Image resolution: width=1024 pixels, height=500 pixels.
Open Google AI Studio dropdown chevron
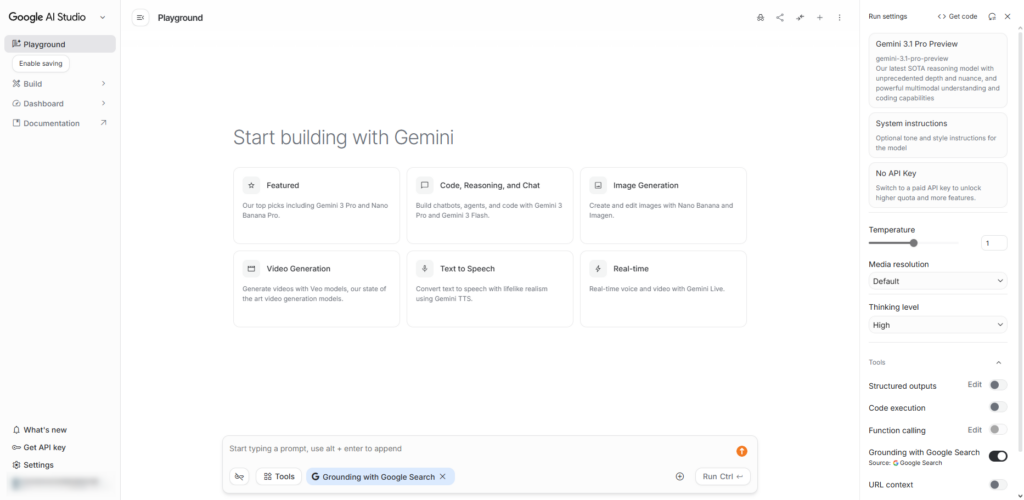[x=103, y=18]
